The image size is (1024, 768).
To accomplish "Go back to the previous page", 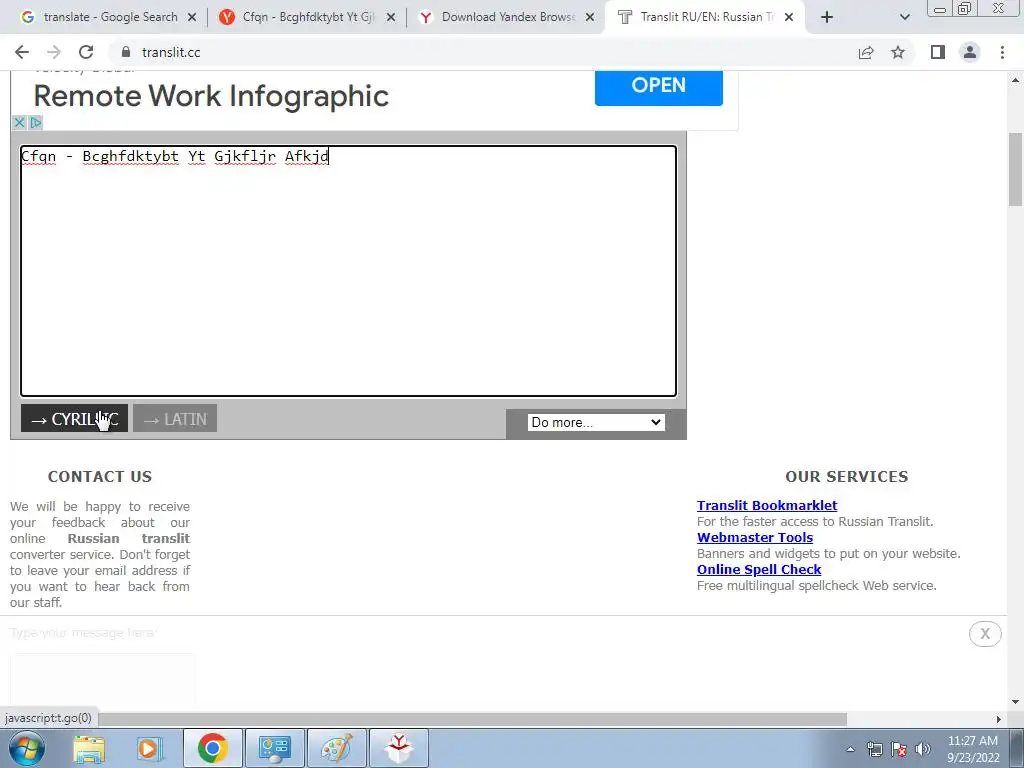I will [x=22, y=52].
